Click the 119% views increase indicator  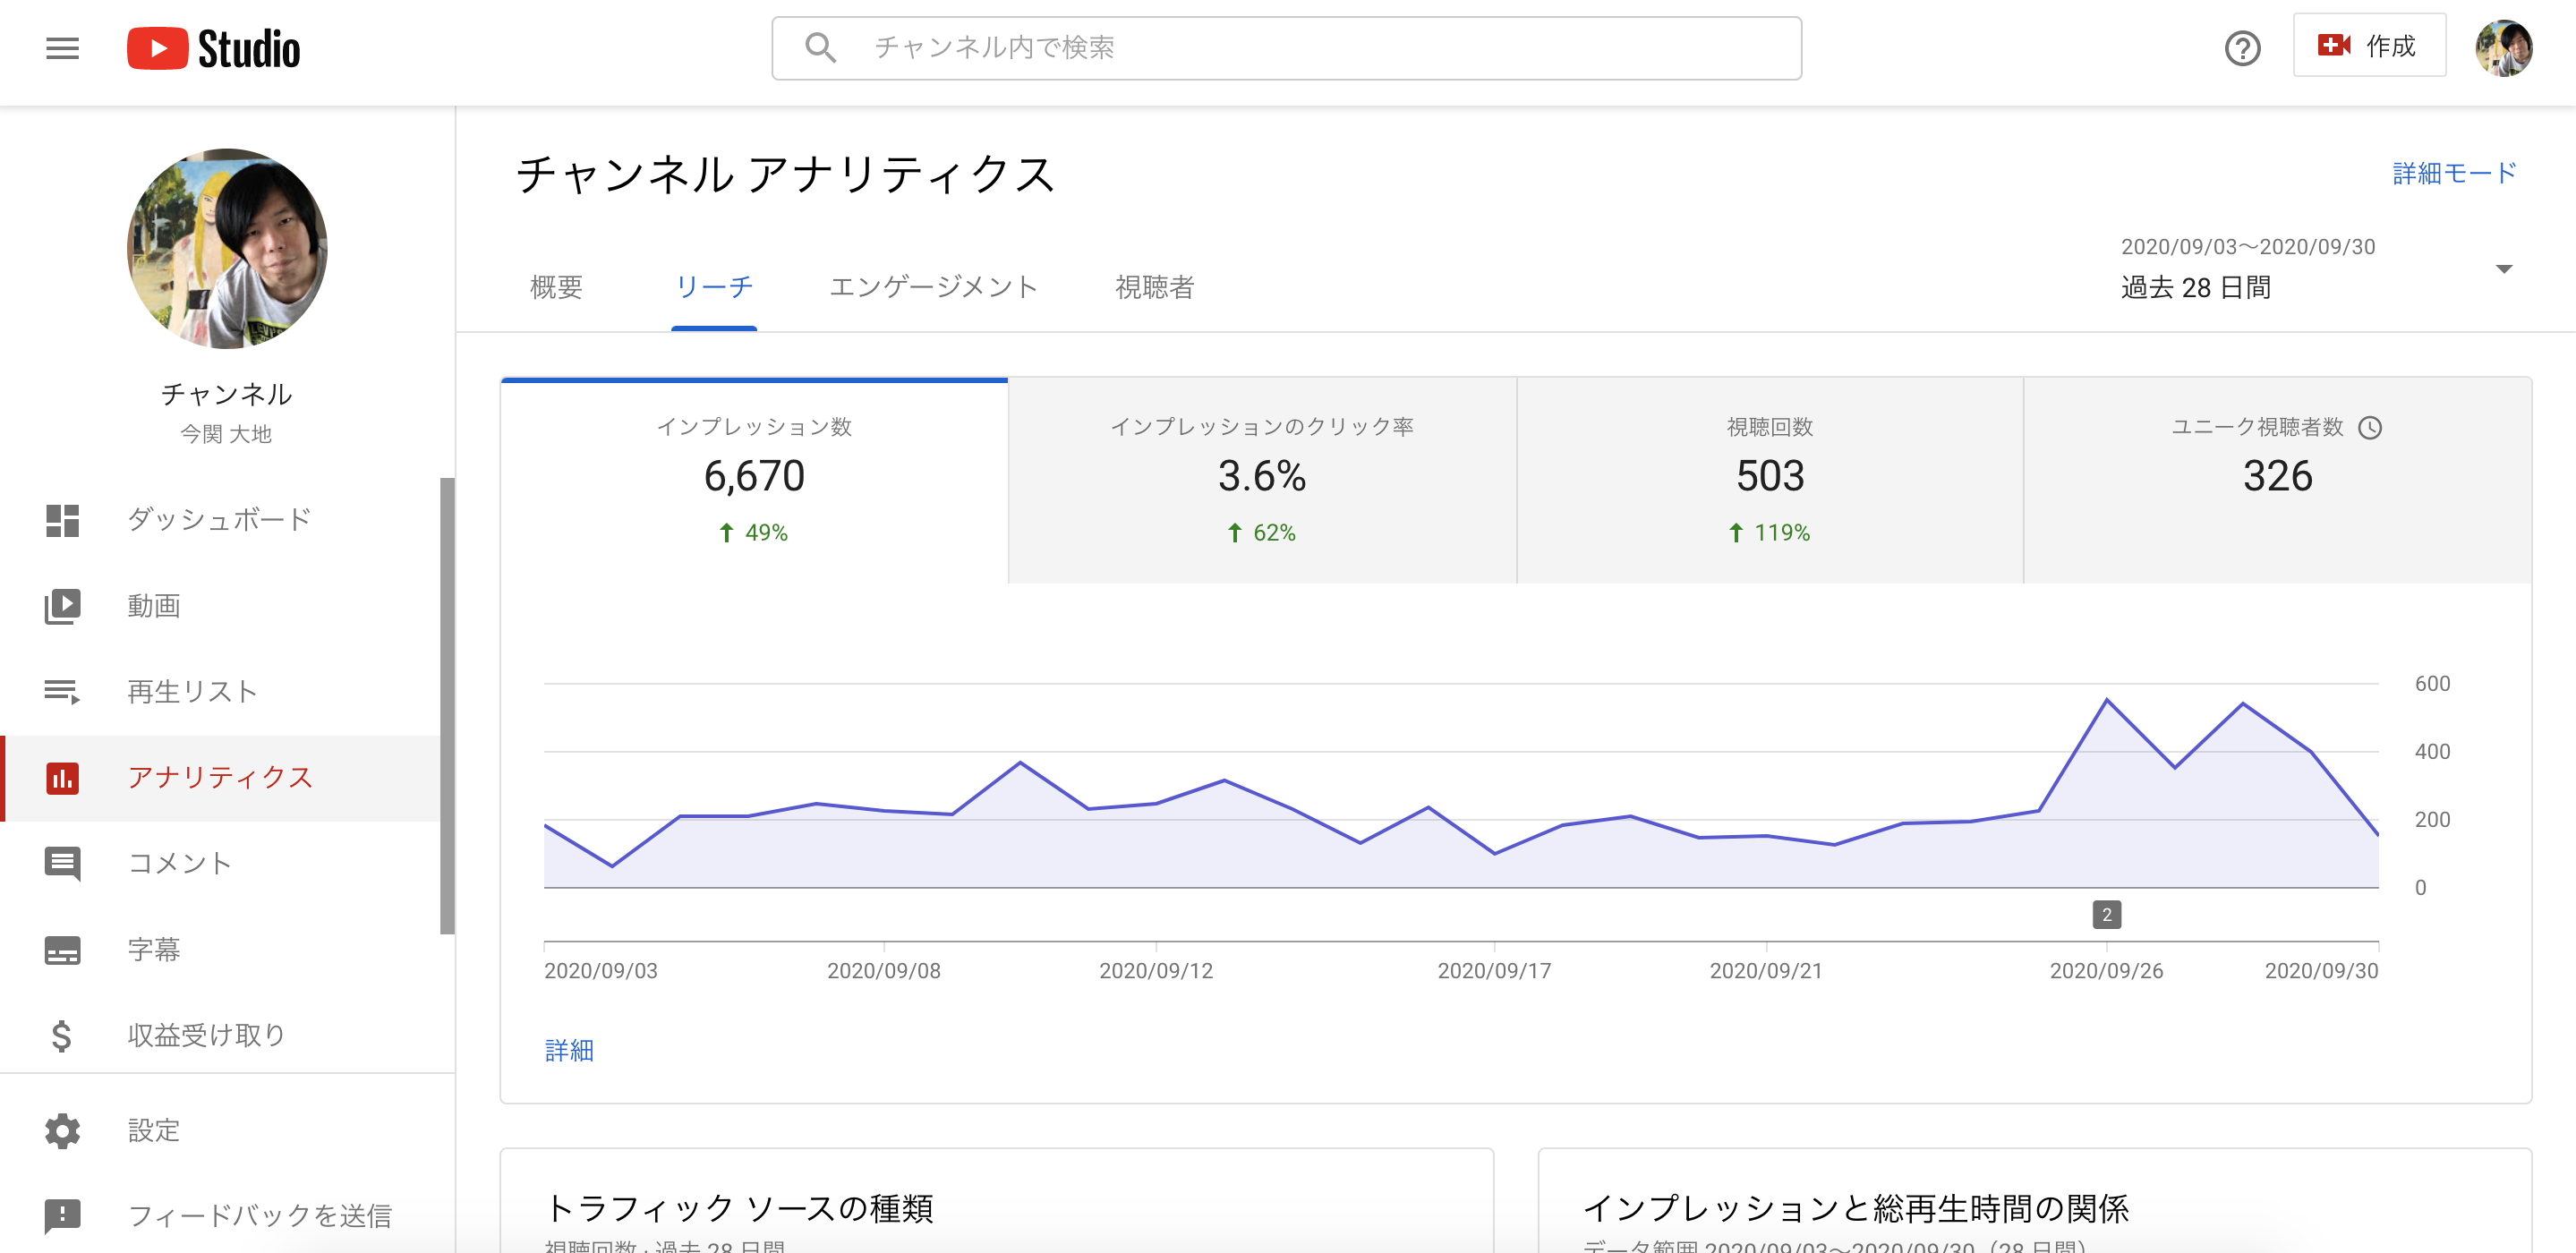1770,533
